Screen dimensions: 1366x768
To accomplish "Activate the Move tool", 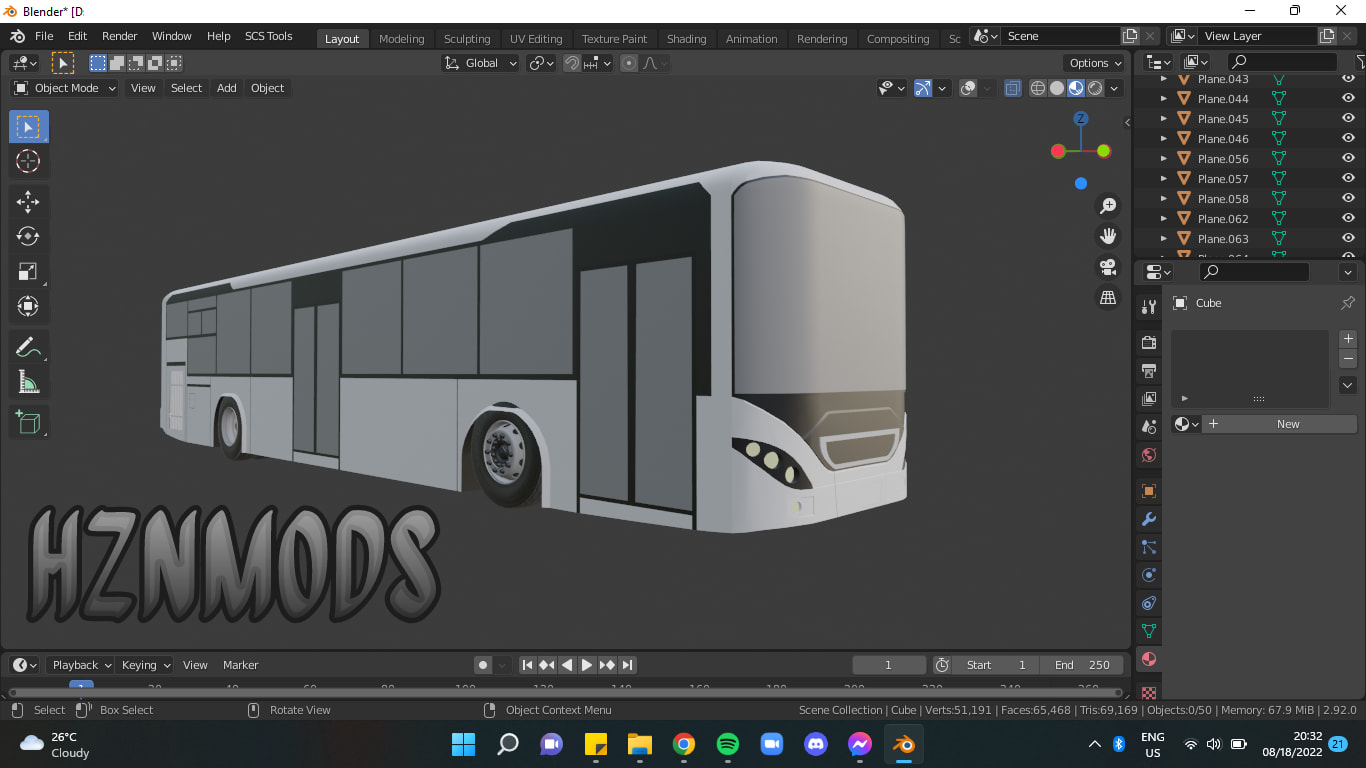I will point(28,201).
